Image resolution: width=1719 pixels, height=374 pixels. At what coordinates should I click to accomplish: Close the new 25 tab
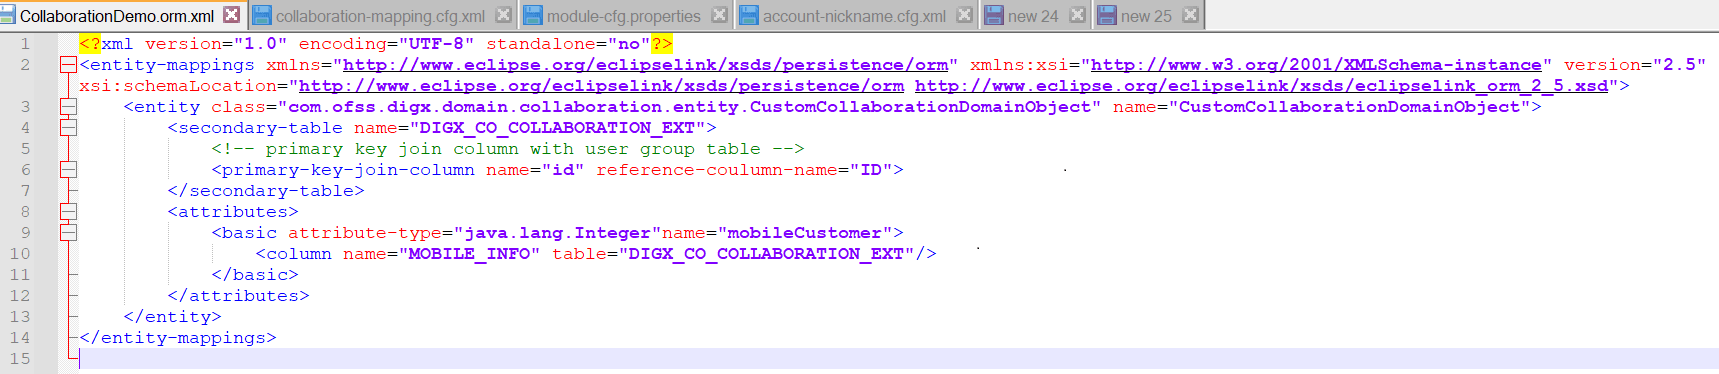point(1190,15)
